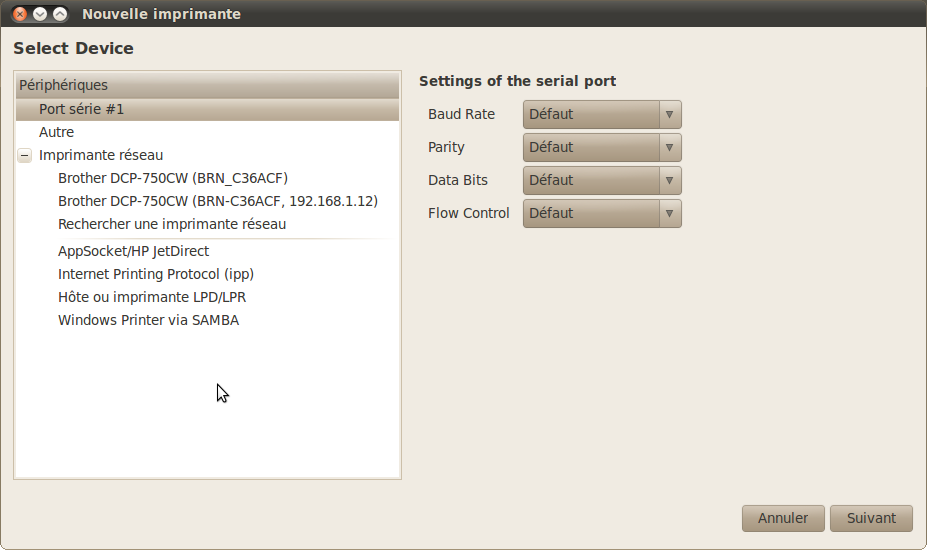927x550 pixels.
Task: Select Port série #1 device
Action: 207,109
